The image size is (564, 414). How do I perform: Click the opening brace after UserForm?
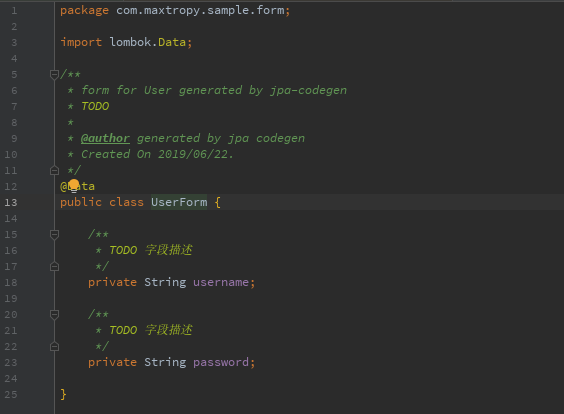tap(217, 202)
